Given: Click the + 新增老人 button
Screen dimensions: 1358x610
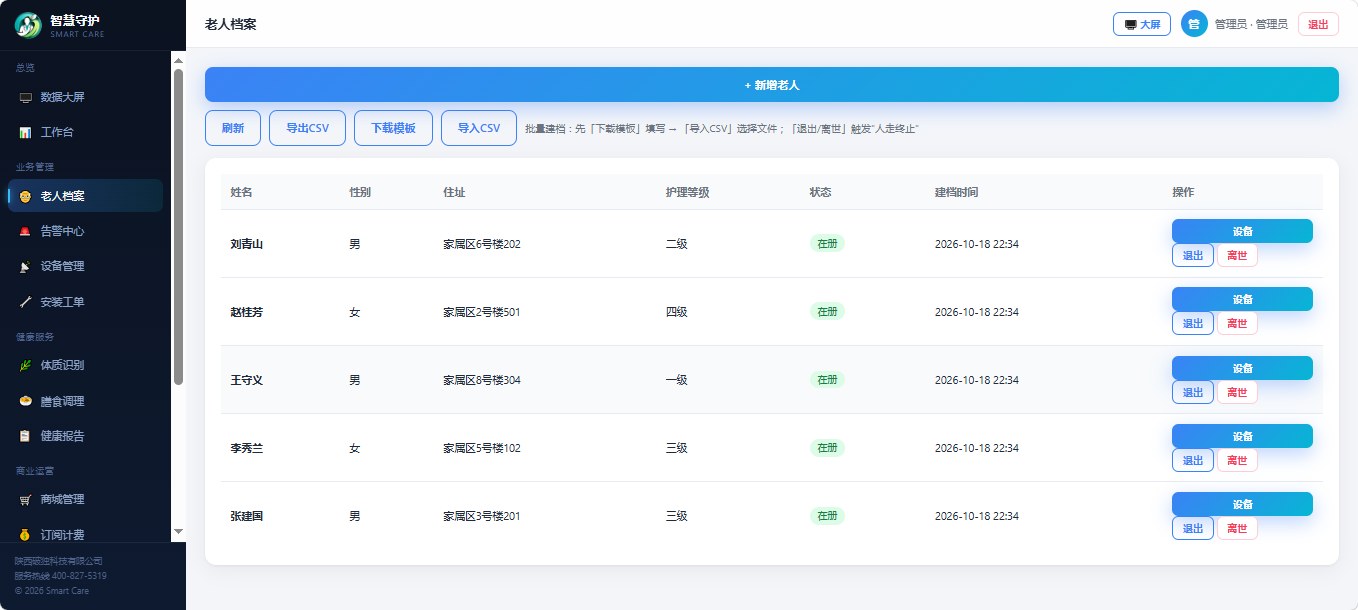Looking at the screenshot, I should [x=772, y=85].
